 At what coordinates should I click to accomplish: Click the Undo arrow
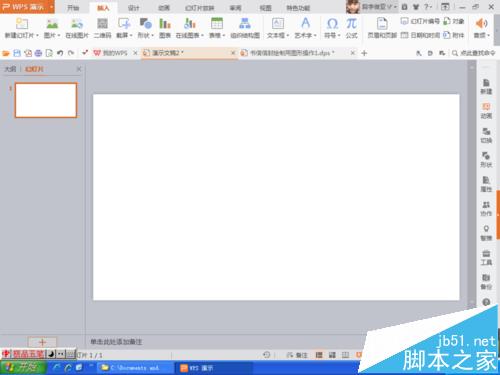pos(60,53)
